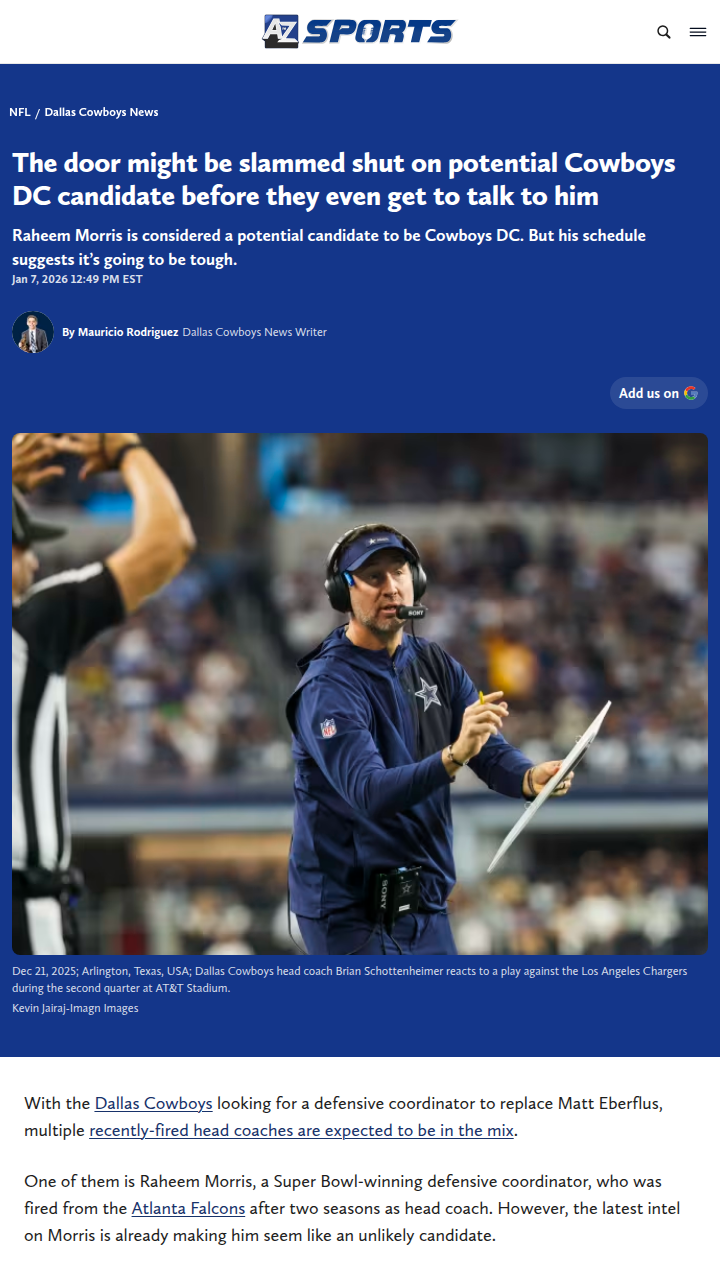Open the hamburger menu icon

point(698,32)
